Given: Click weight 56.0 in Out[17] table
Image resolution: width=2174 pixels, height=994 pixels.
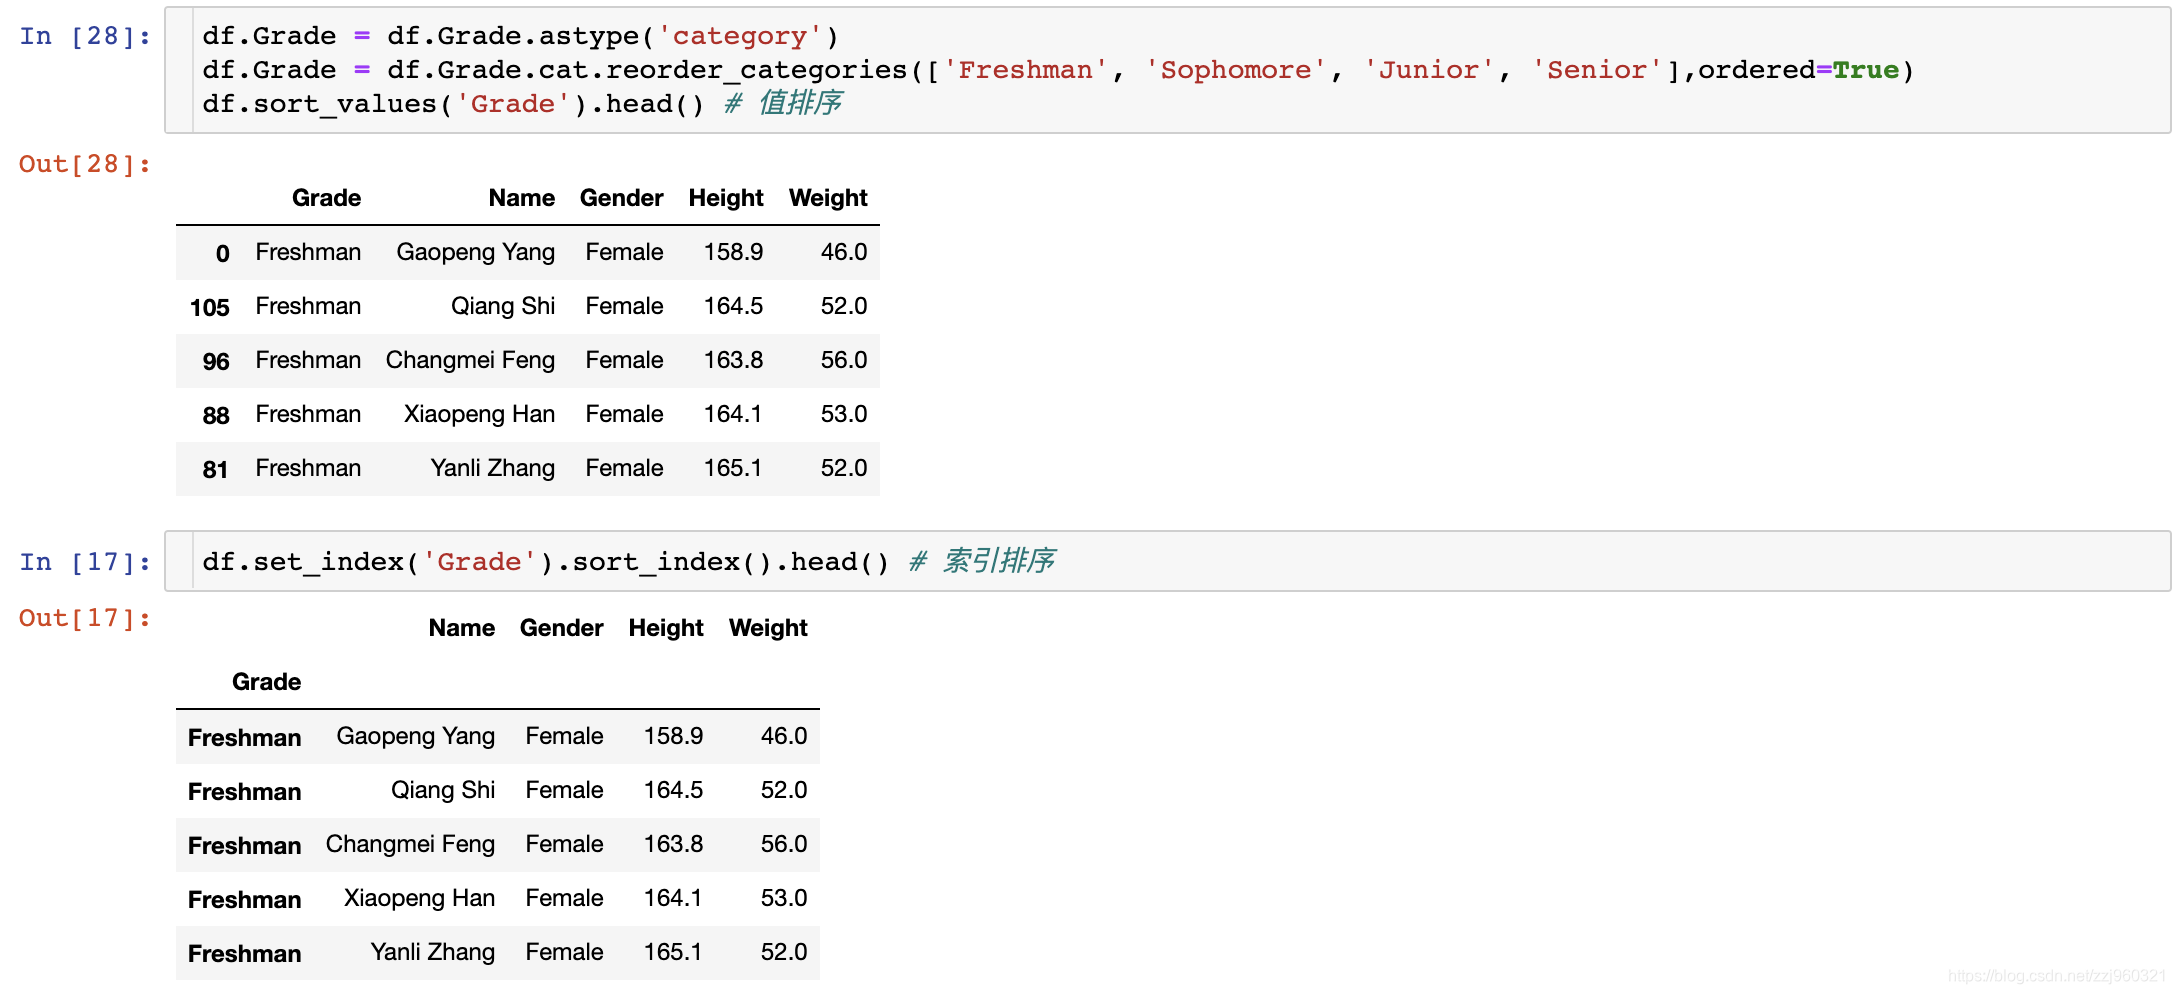Looking at the screenshot, I should pos(784,844).
